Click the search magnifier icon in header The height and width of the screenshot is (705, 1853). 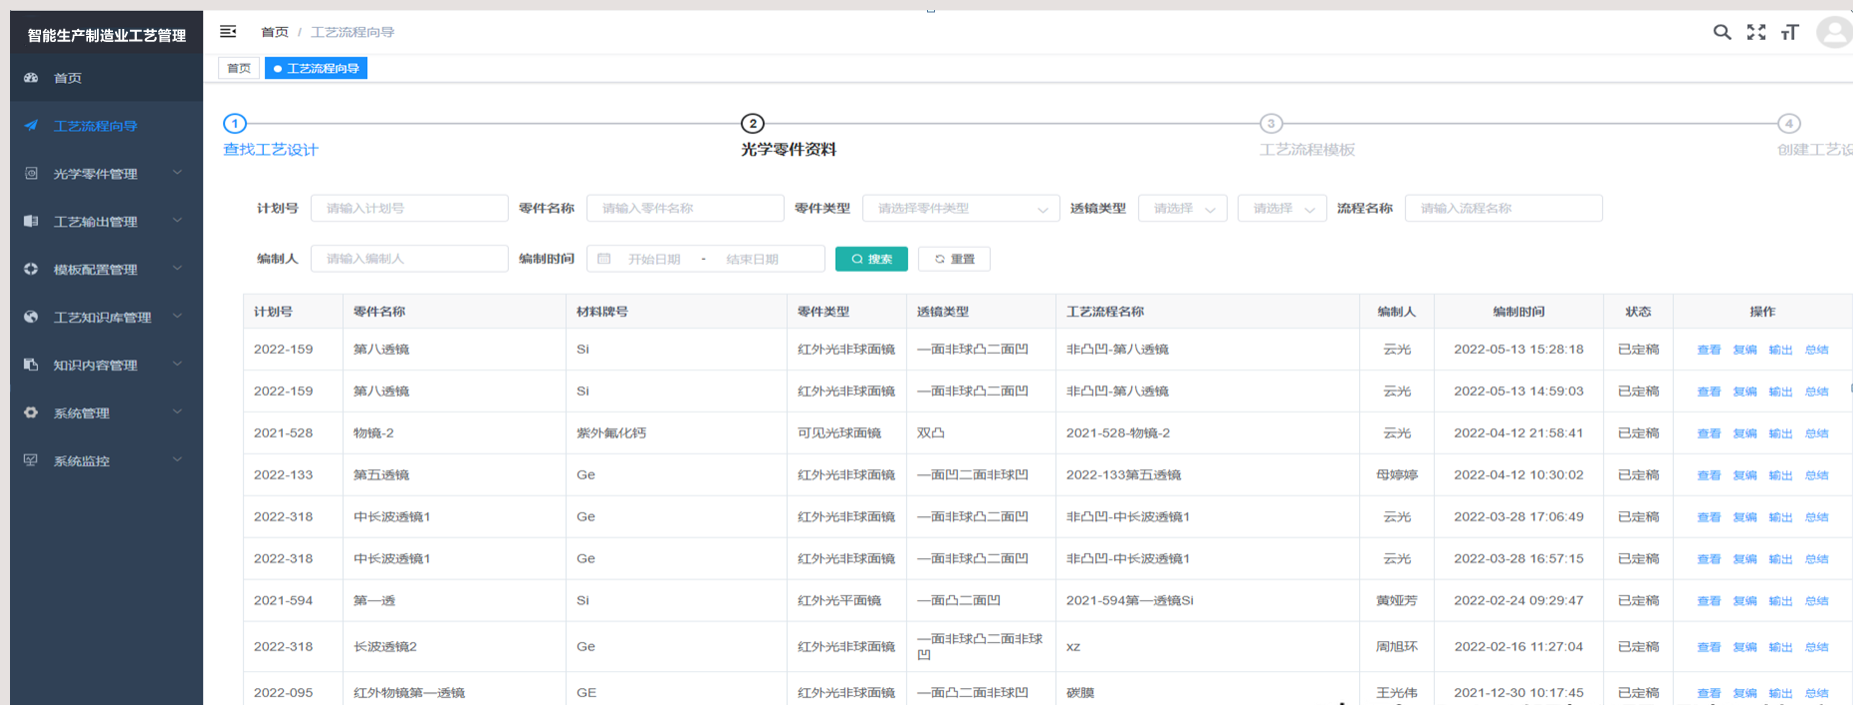point(1722,32)
